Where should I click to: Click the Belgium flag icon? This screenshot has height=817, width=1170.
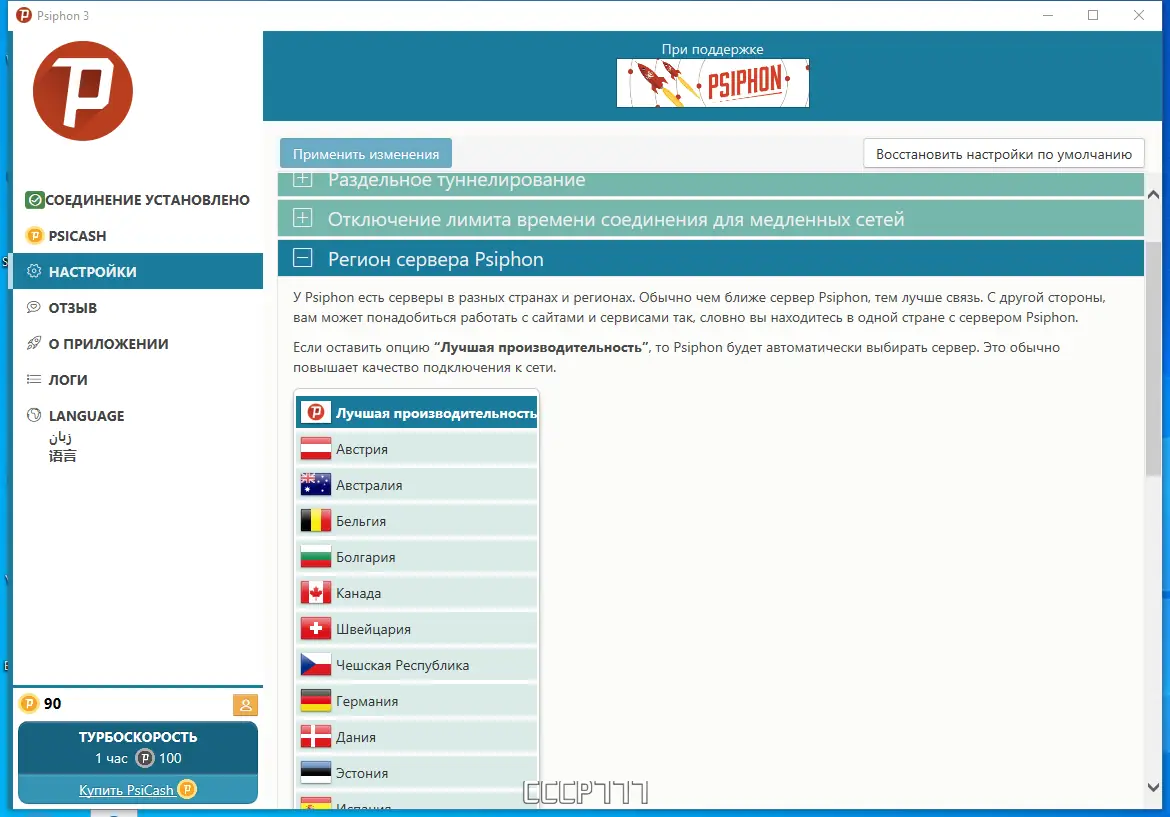click(x=316, y=521)
